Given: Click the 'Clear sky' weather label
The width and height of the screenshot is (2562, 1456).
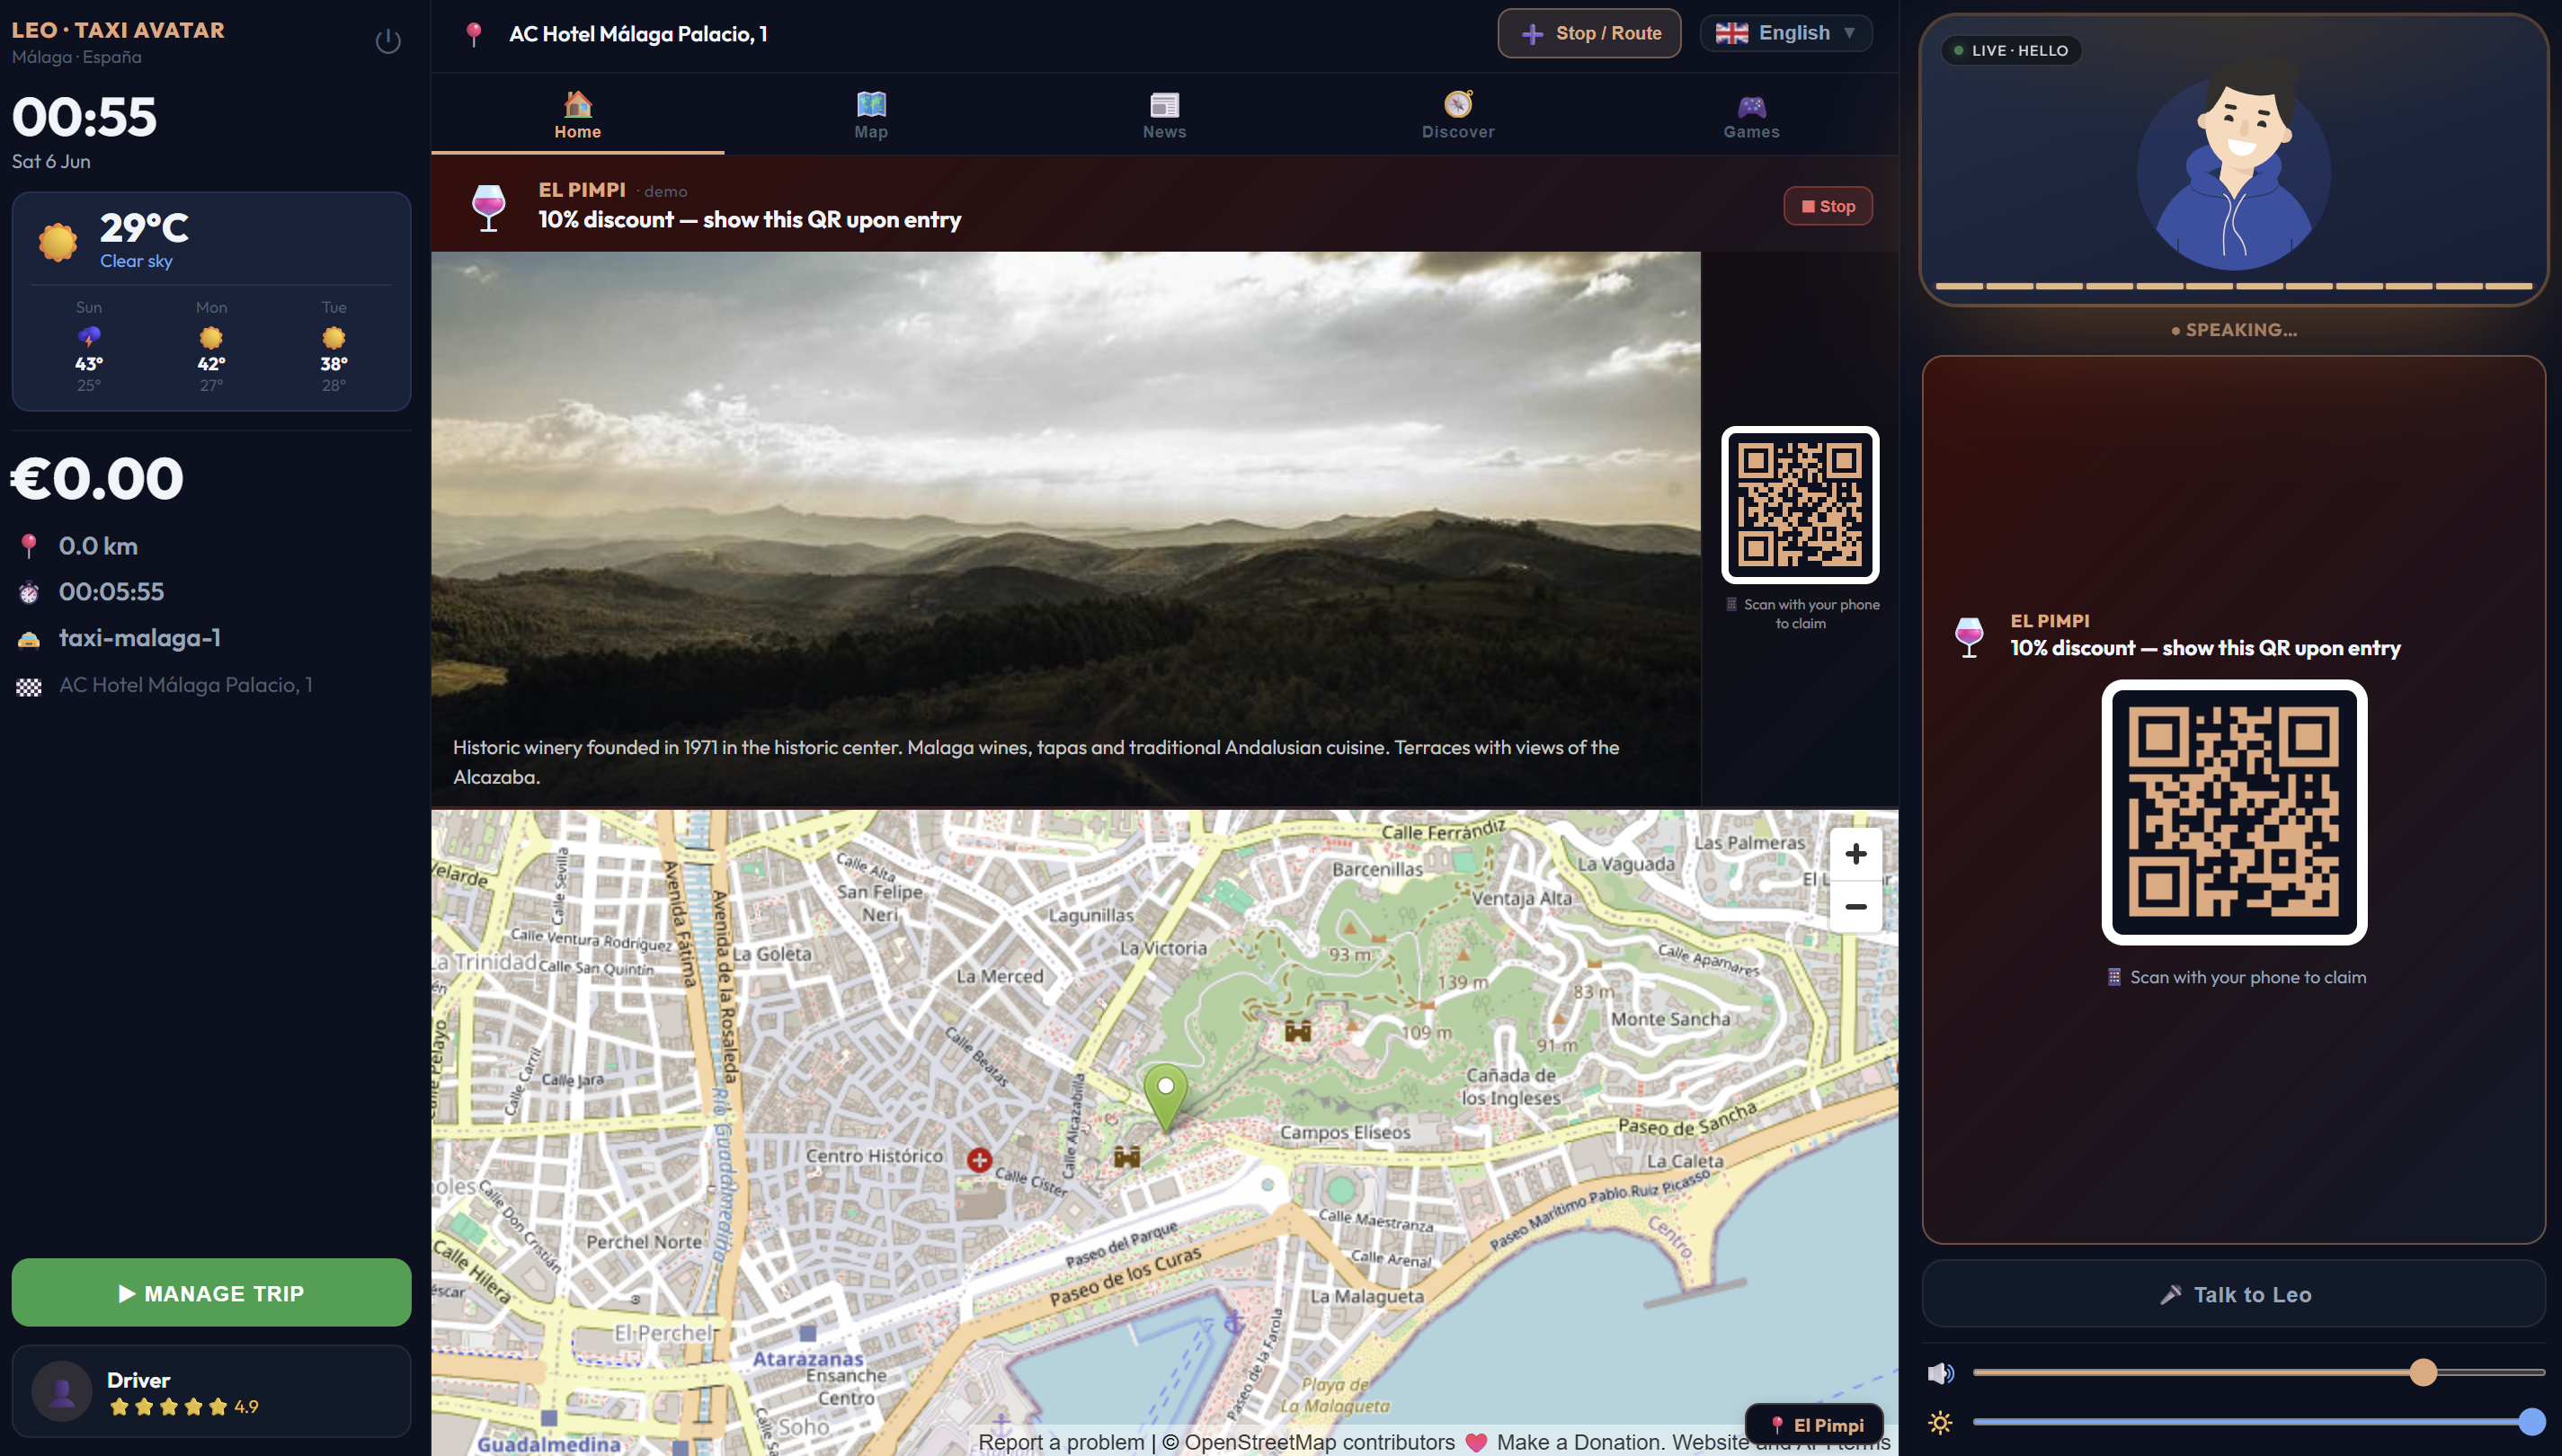Looking at the screenshot, I should [136, 261].
